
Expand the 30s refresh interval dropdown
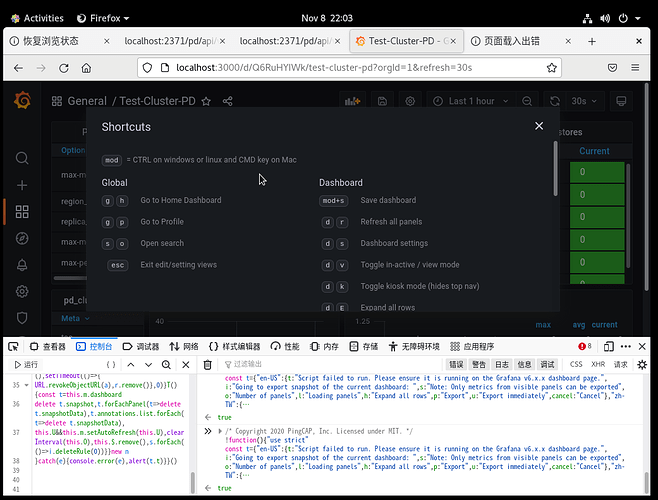coord(583,101)
